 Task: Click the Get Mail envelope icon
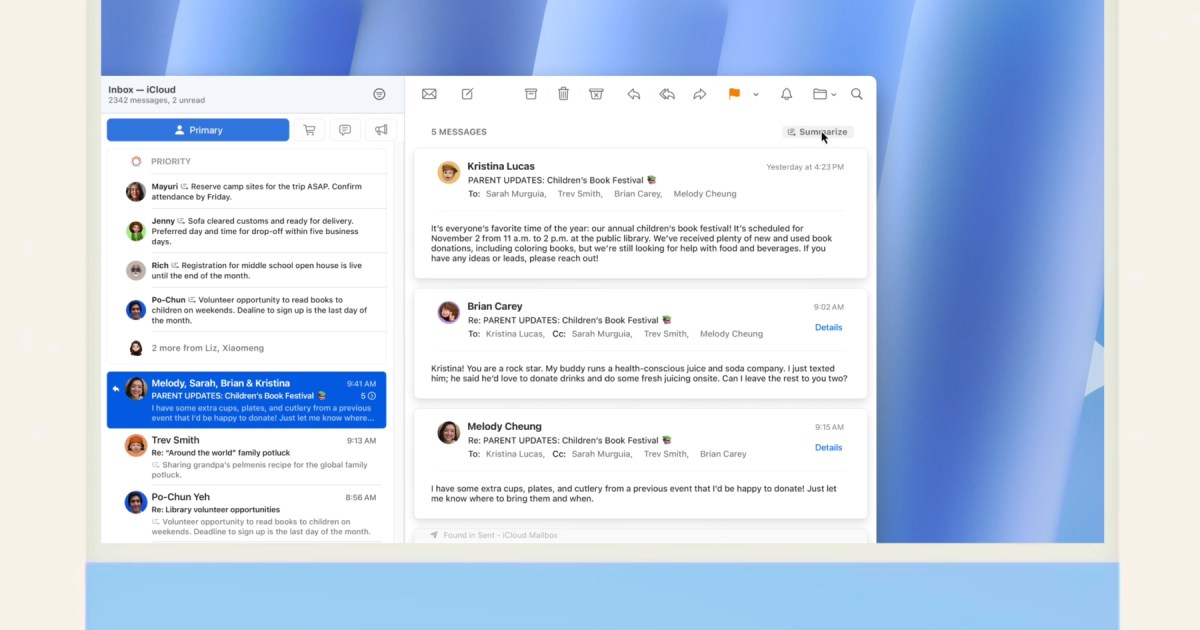click(429, 94)
